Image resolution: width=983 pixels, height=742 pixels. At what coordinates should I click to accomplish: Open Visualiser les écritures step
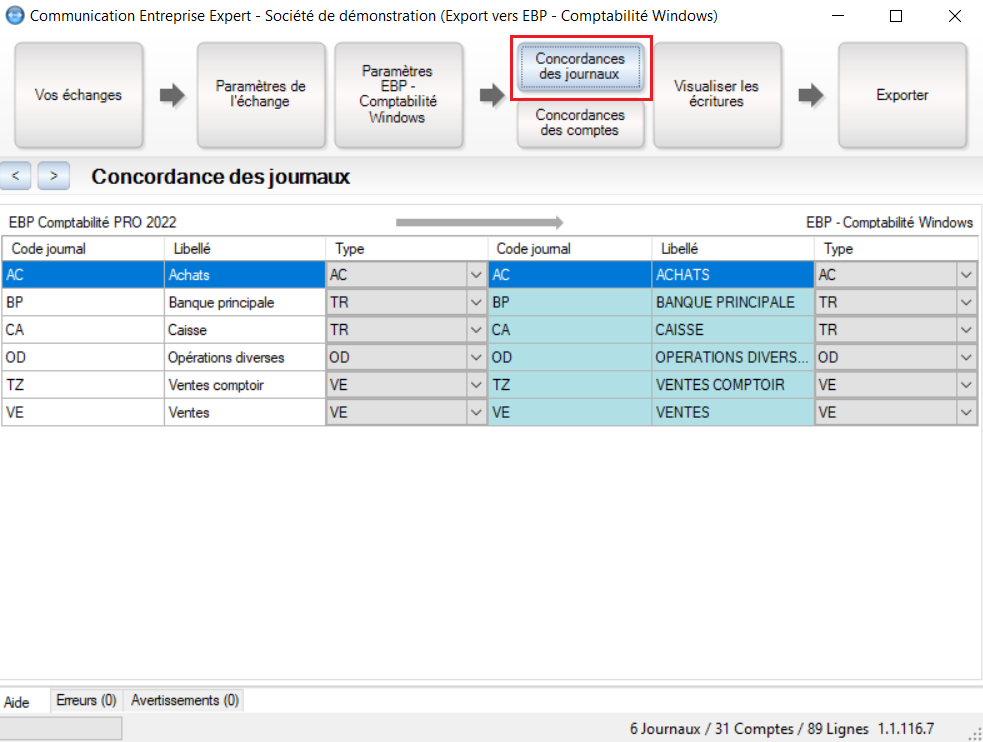[717, 95]
